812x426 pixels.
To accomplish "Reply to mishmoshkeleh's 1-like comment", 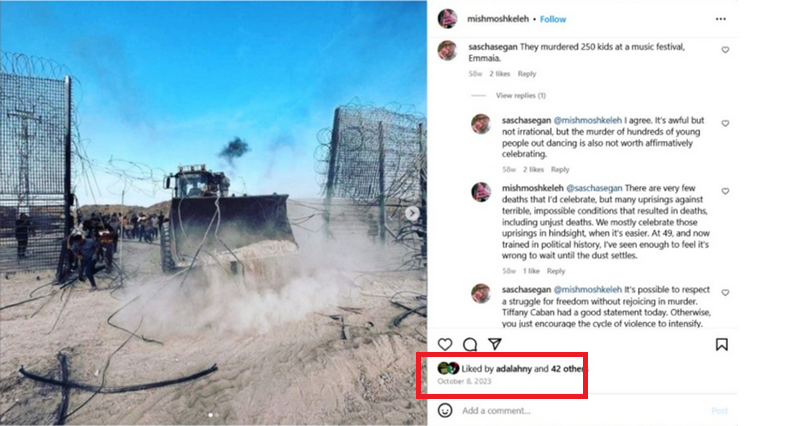I will coord(556,271).
